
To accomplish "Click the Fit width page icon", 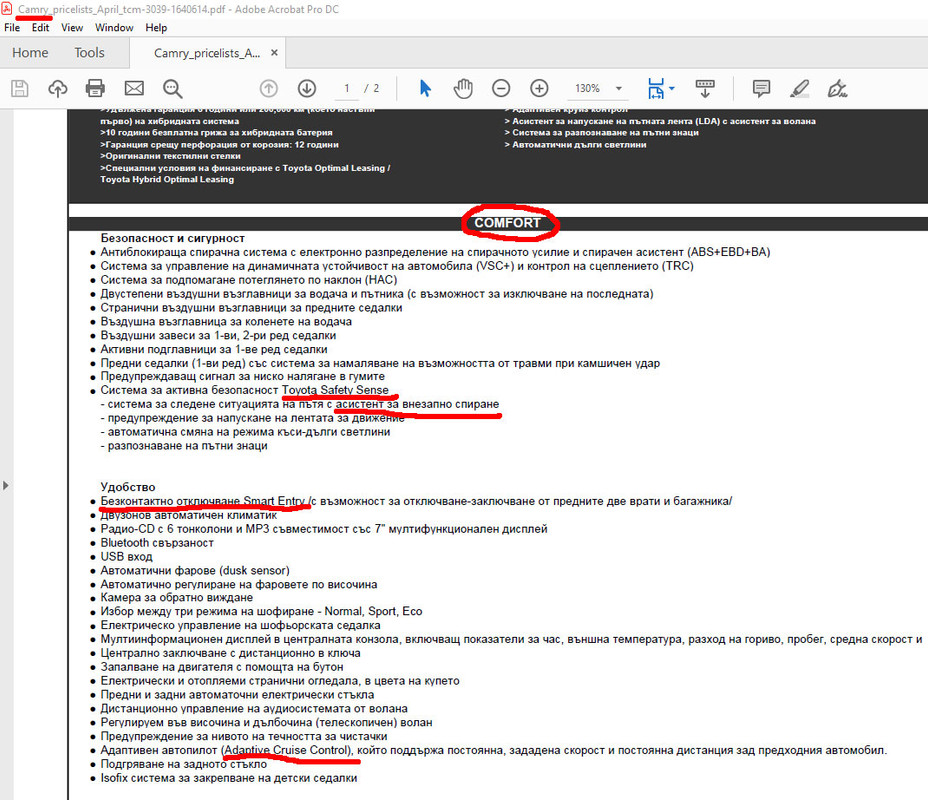I will point(656,89).
